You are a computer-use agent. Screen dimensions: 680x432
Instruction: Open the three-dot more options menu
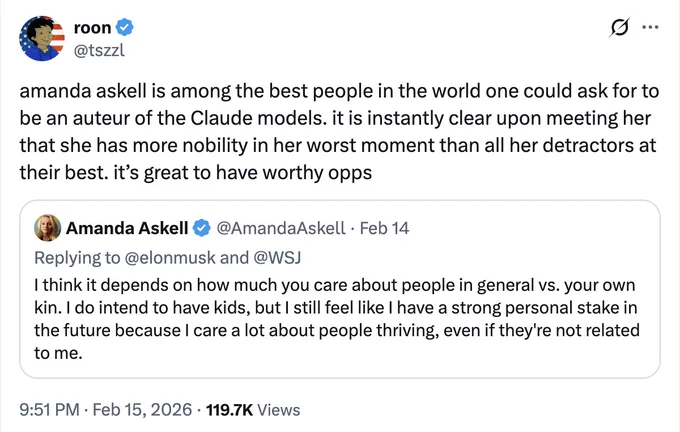click(650, 27)
